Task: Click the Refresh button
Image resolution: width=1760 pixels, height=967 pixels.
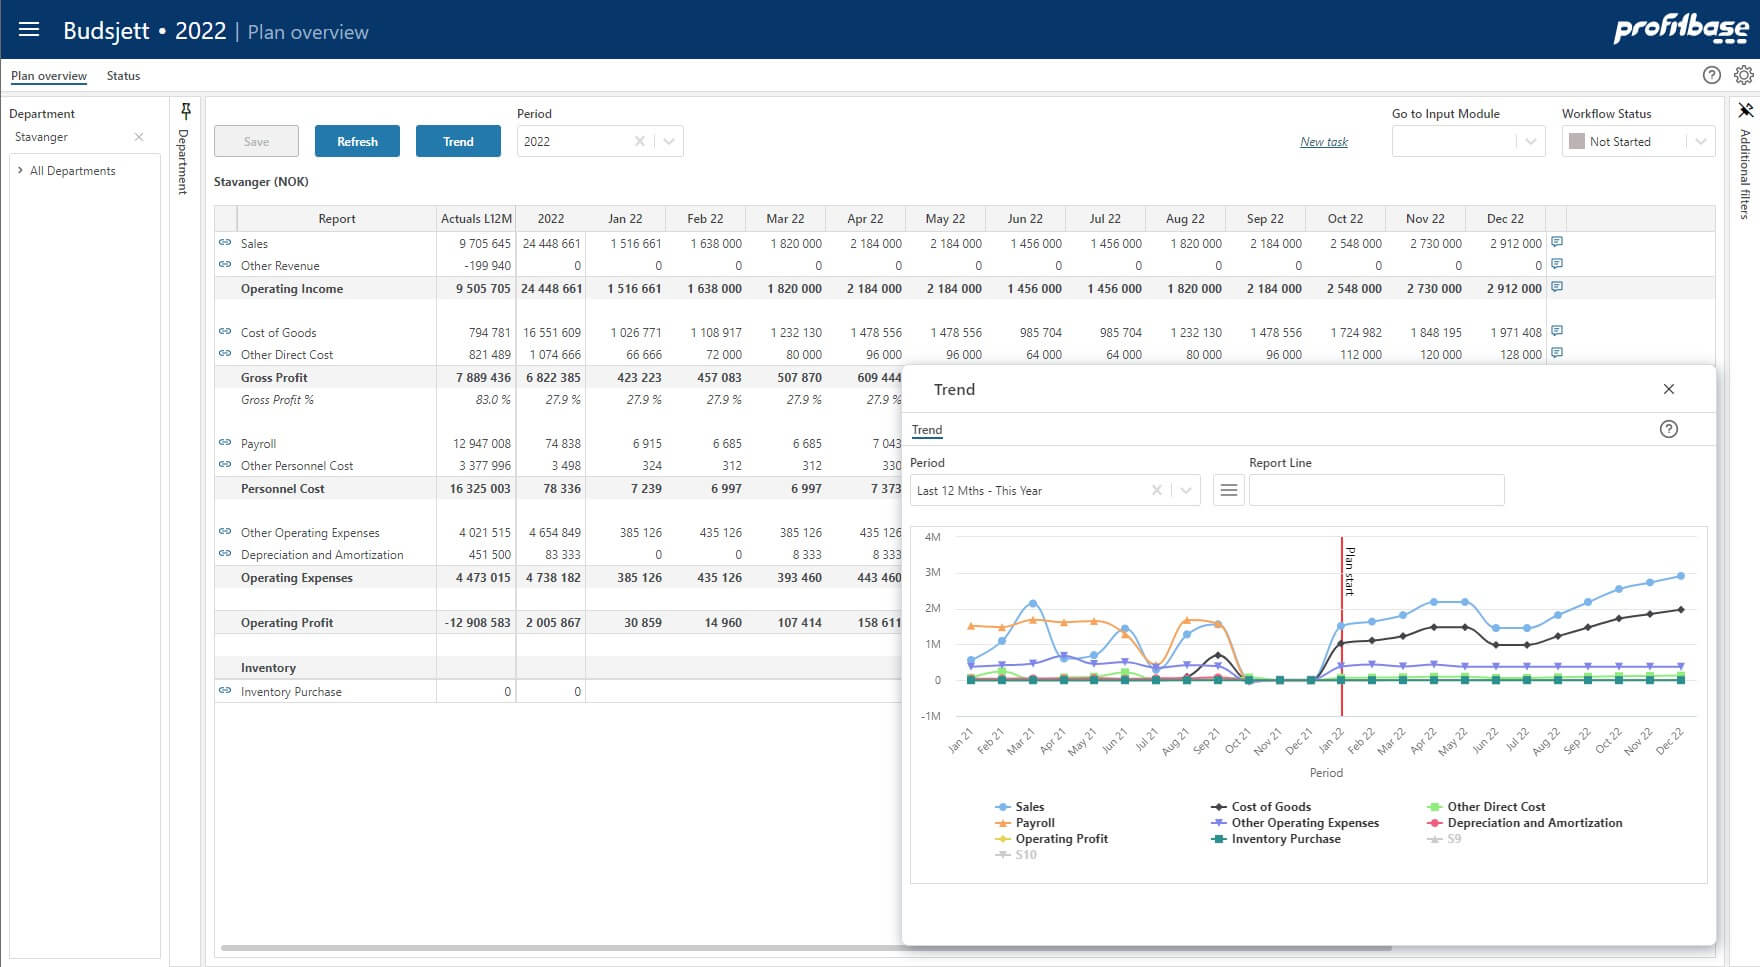Action: (x=357, y=141)
